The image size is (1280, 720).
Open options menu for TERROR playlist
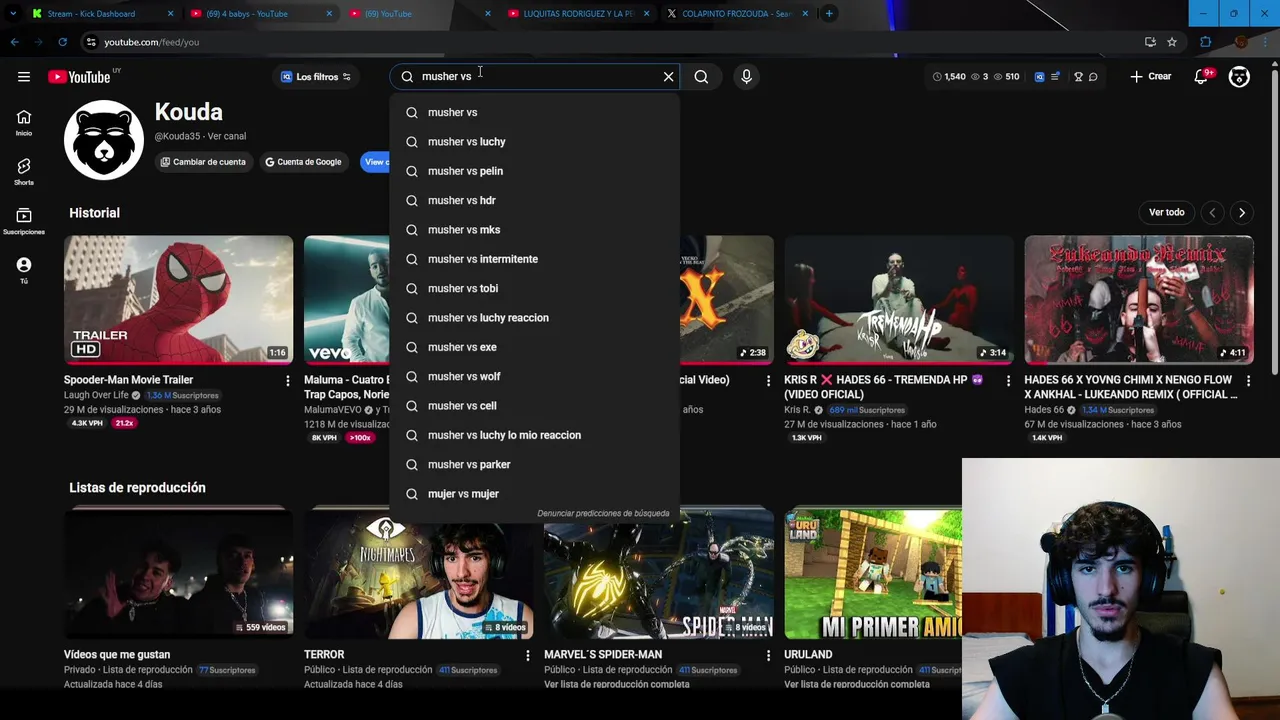528,656
